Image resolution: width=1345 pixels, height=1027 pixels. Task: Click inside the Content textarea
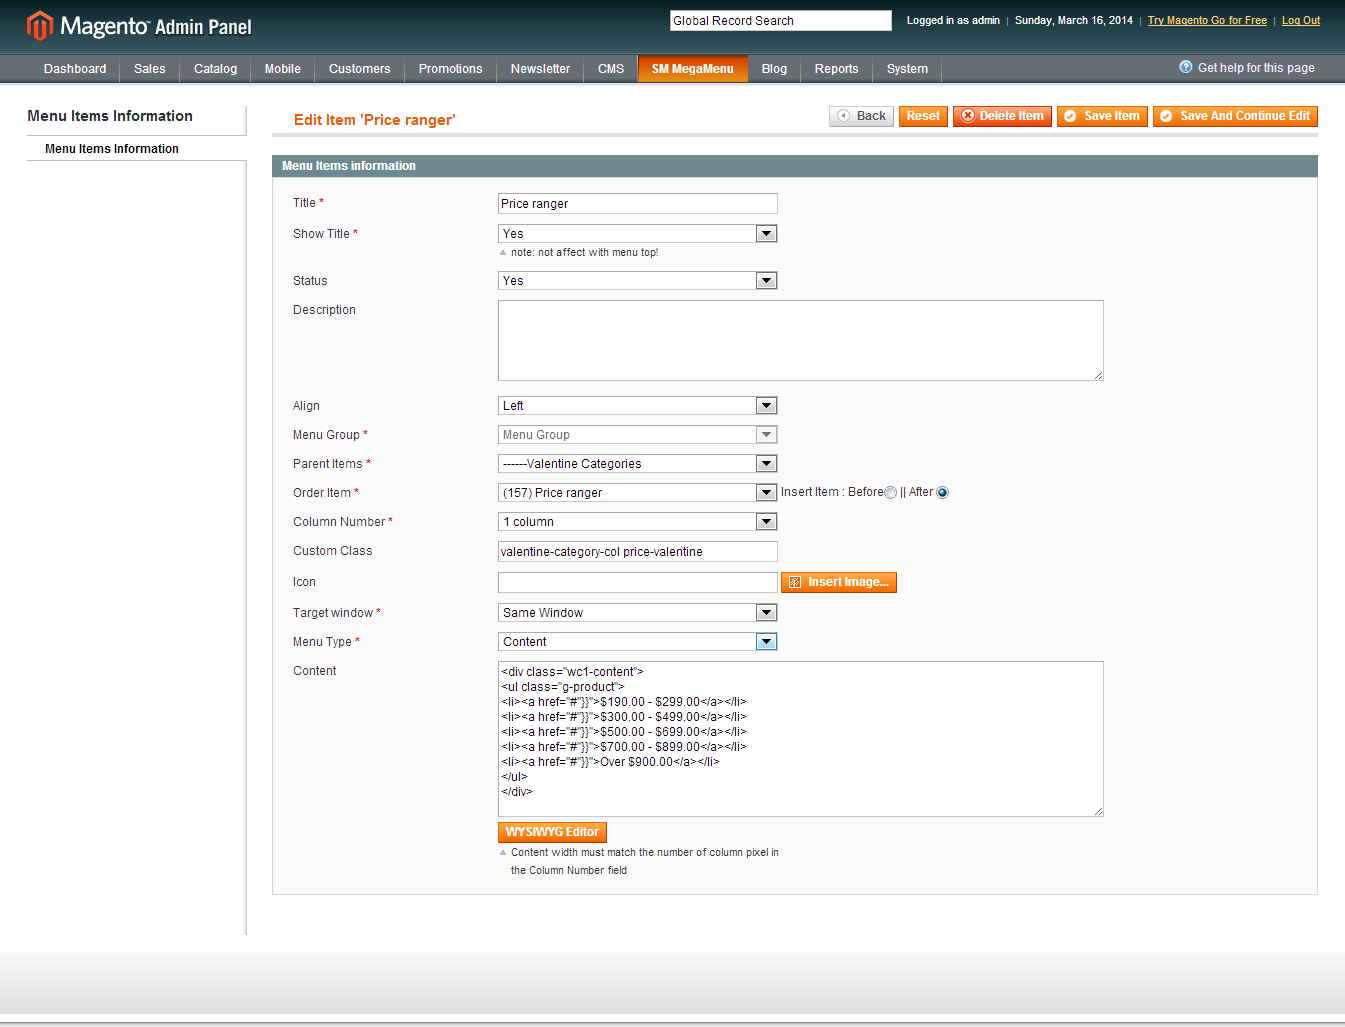801,739
